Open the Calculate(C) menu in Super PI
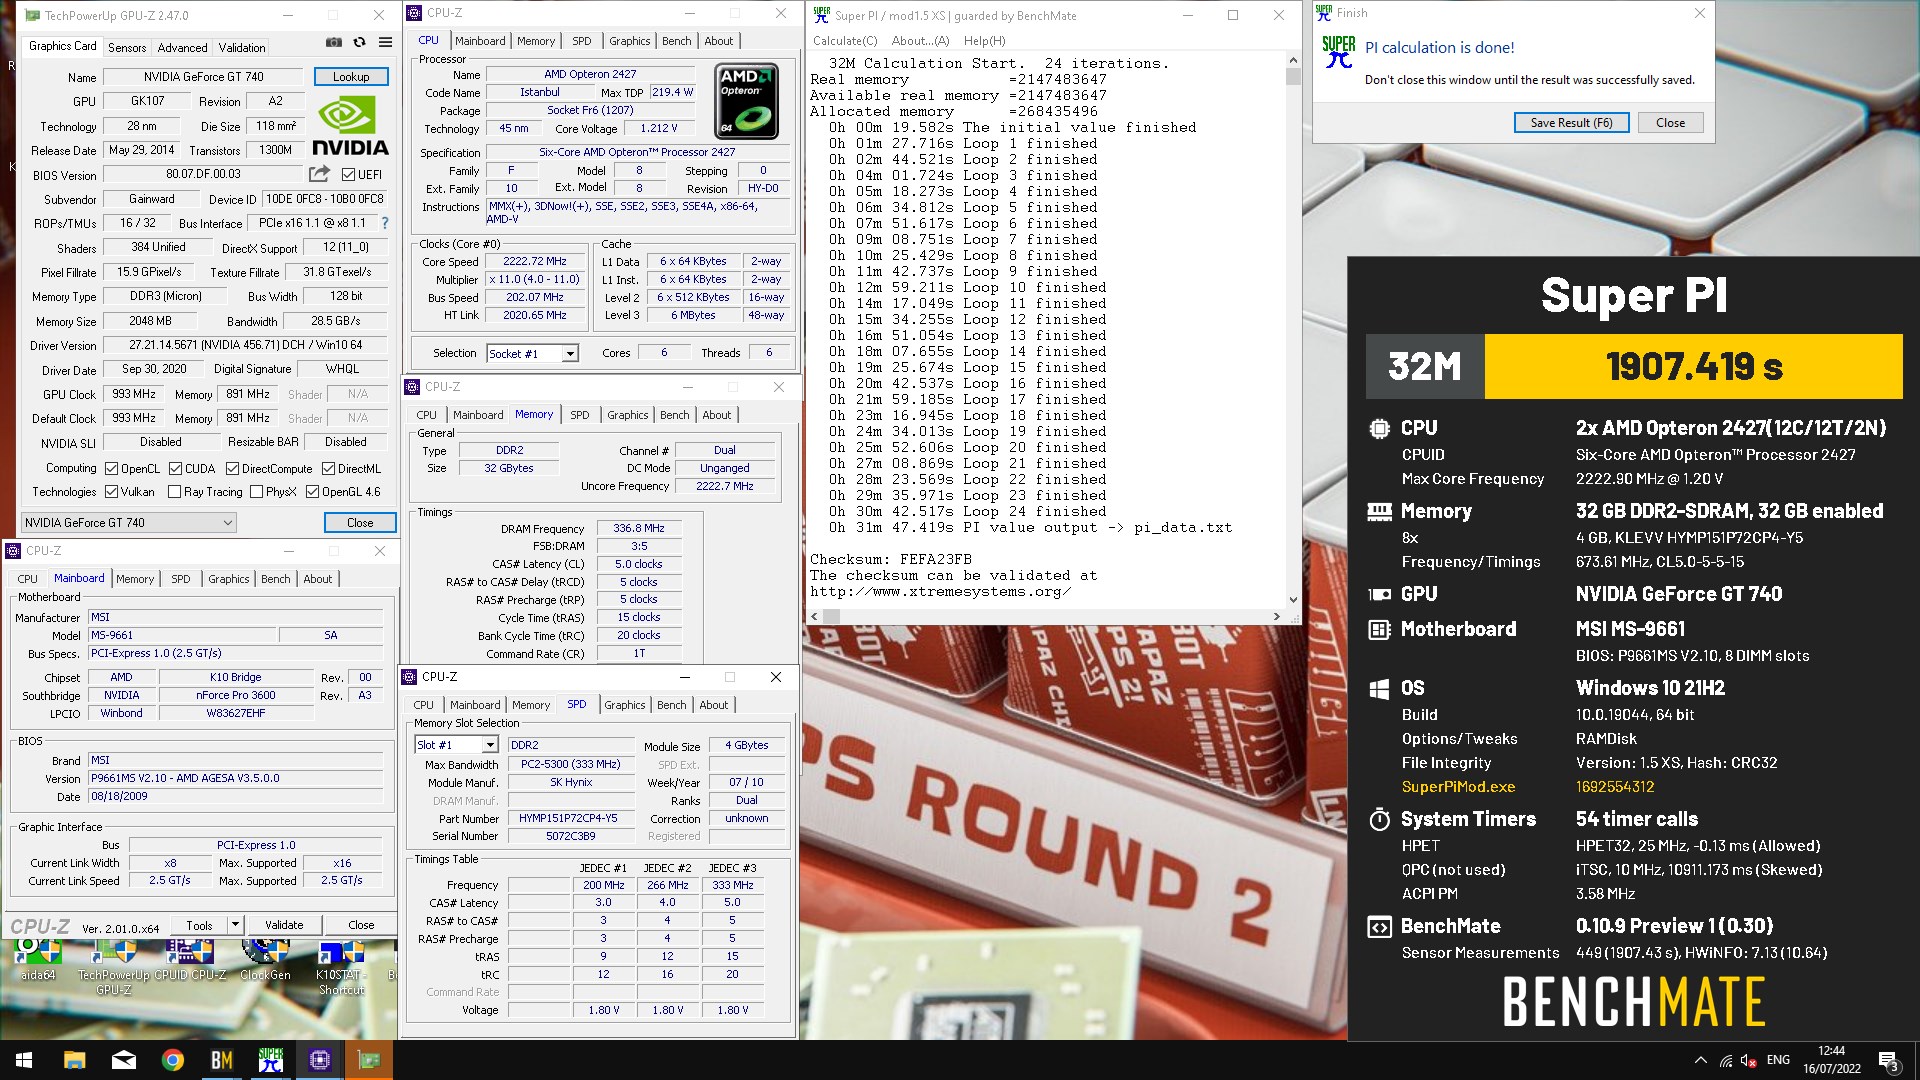The width and height of the screenshot is (1920, 1080). click(845, 41)
